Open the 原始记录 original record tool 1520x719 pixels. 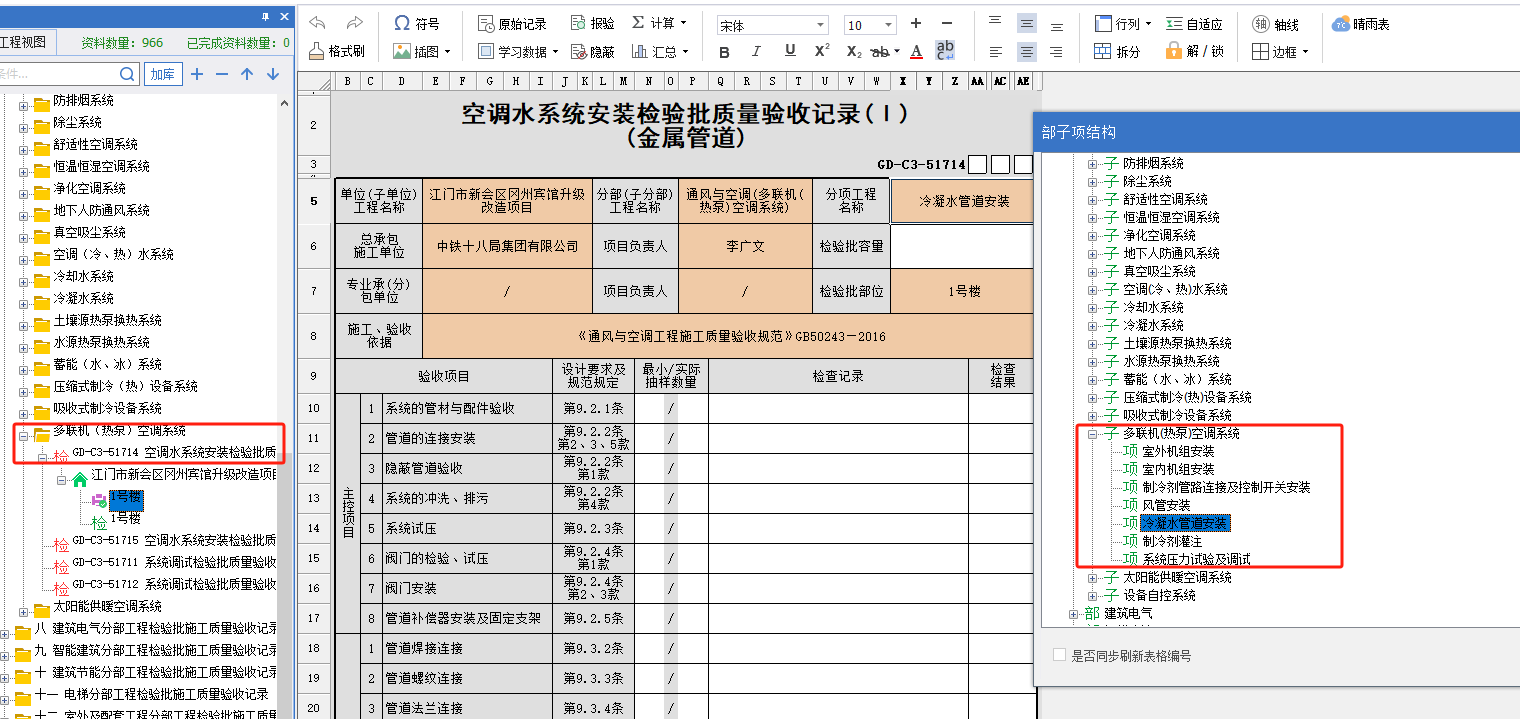(512, 23)
